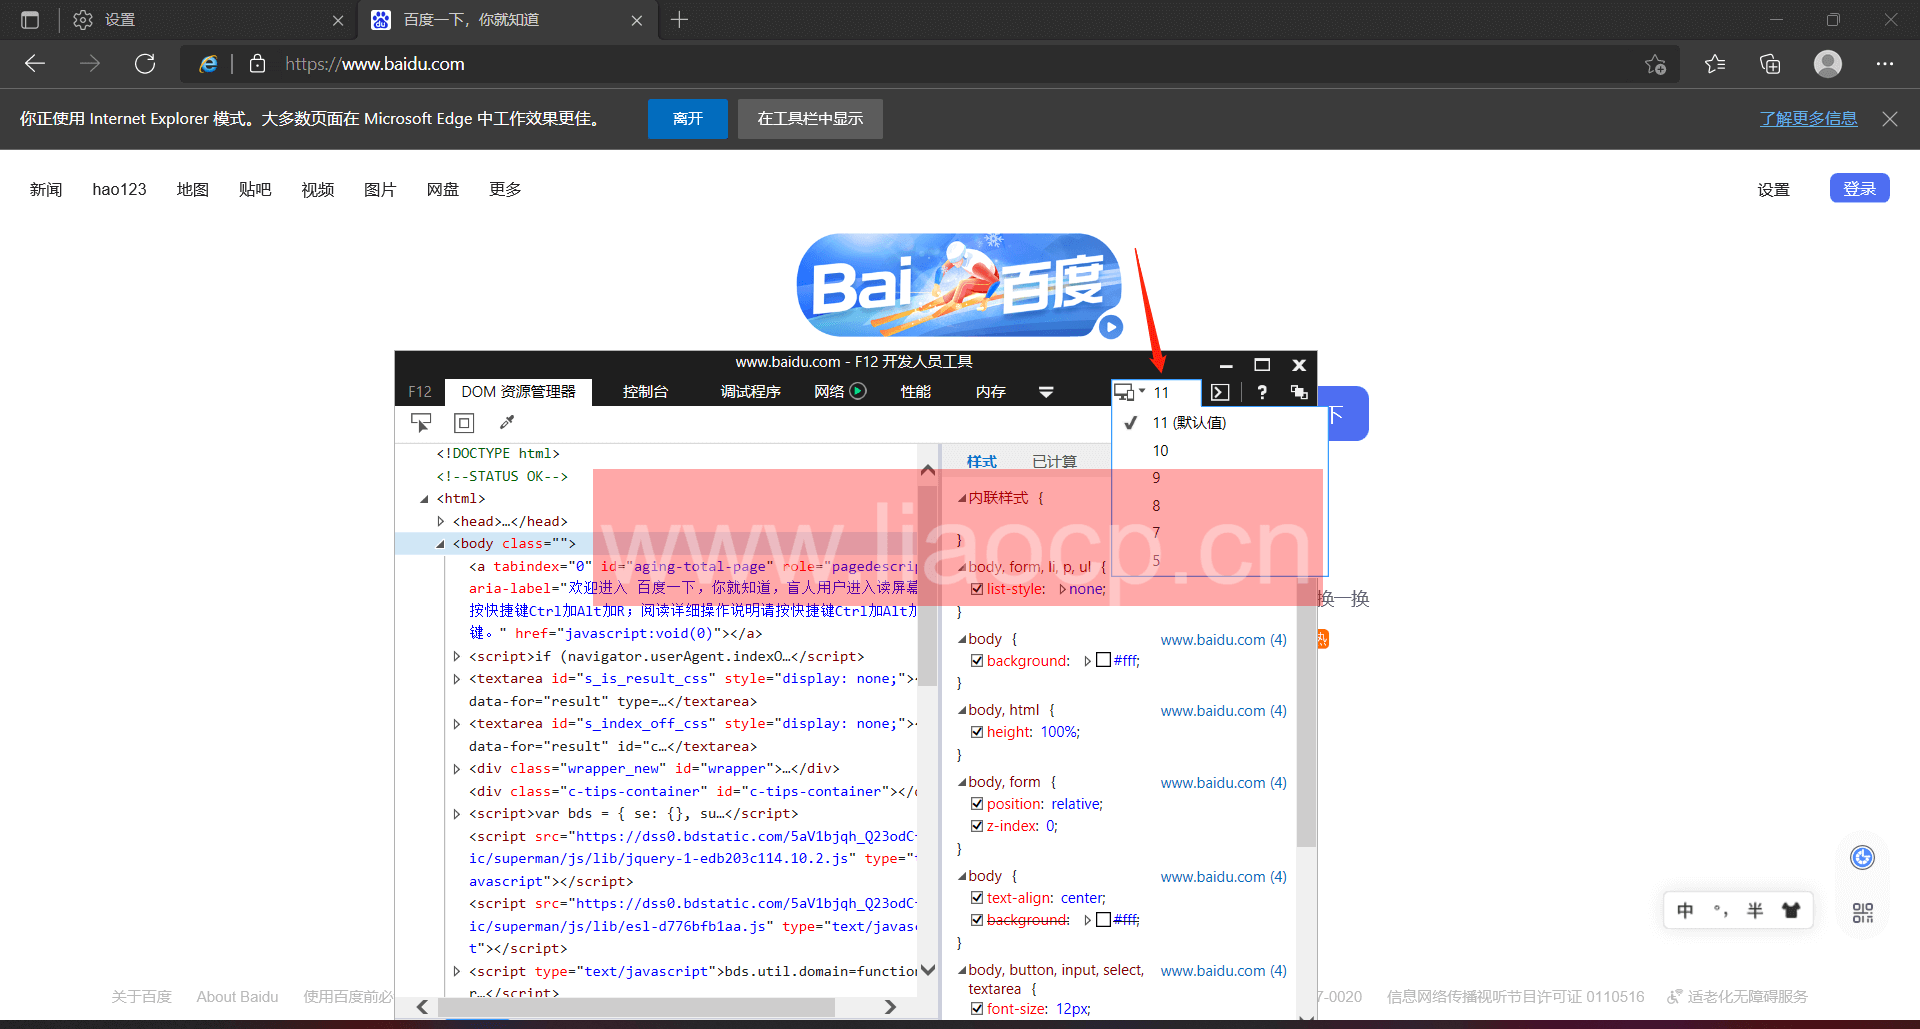Refresh the Baidu page
The image size is (1920, 1029).
[x=145, y=64]
